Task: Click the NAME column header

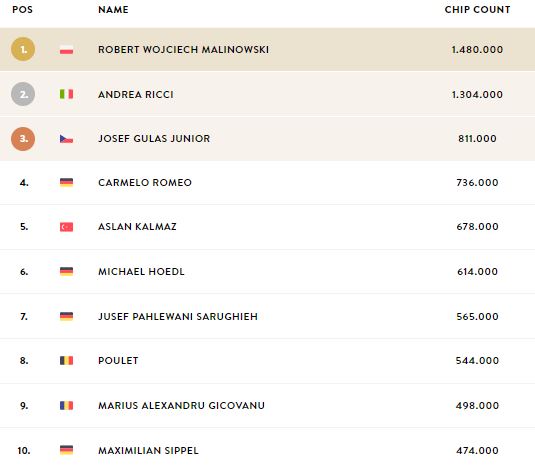Action: (113, 10)
